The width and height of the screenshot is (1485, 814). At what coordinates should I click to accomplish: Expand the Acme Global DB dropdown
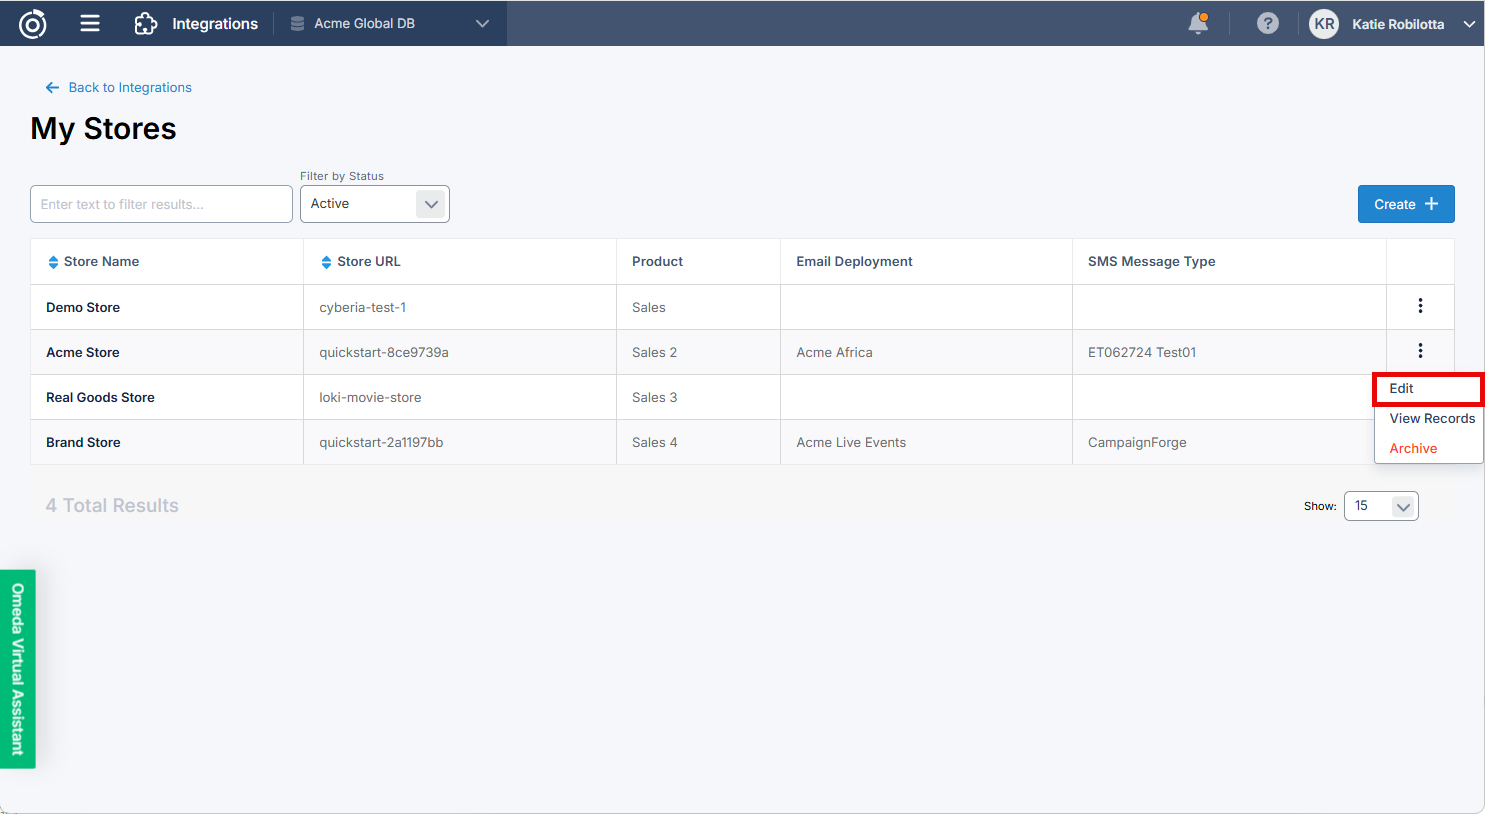pyautogui.click(x=482, y=24)
